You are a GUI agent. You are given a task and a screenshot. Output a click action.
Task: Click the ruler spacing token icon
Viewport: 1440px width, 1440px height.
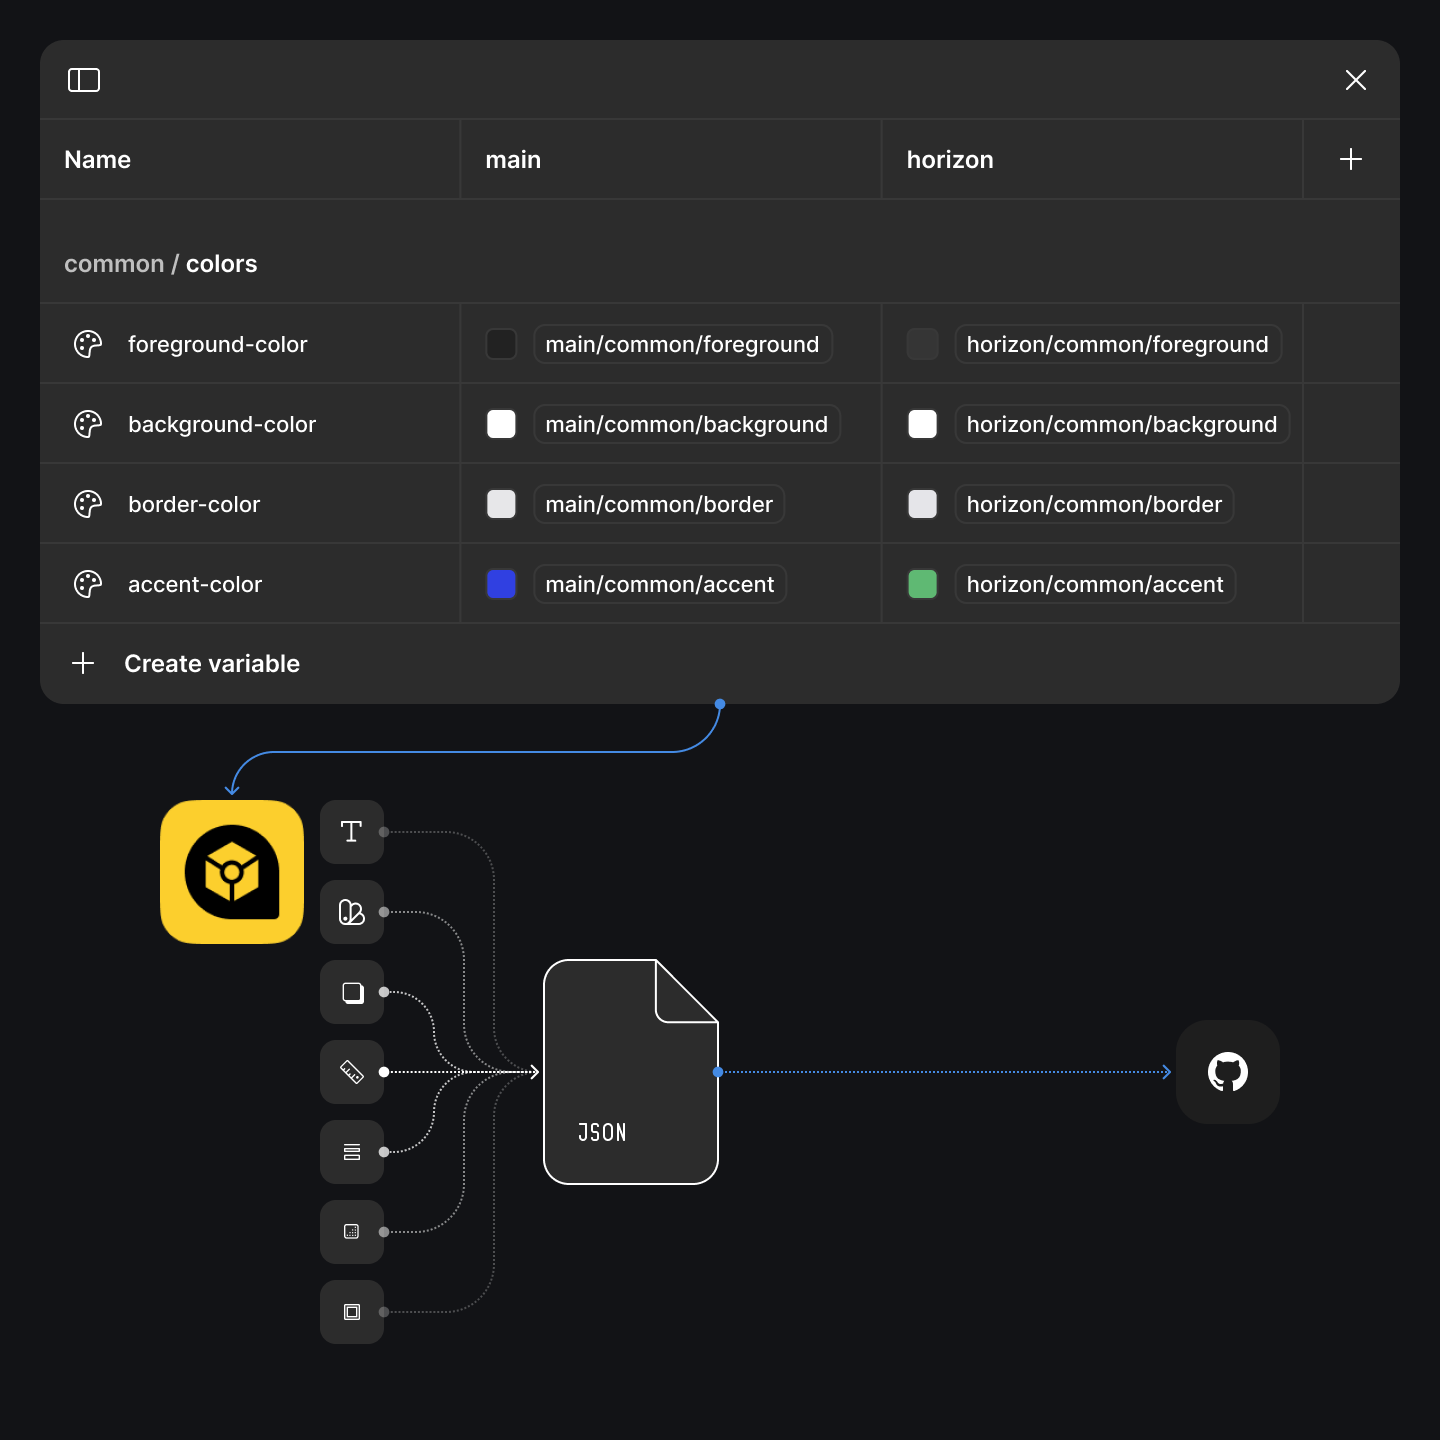[351, 1071]
